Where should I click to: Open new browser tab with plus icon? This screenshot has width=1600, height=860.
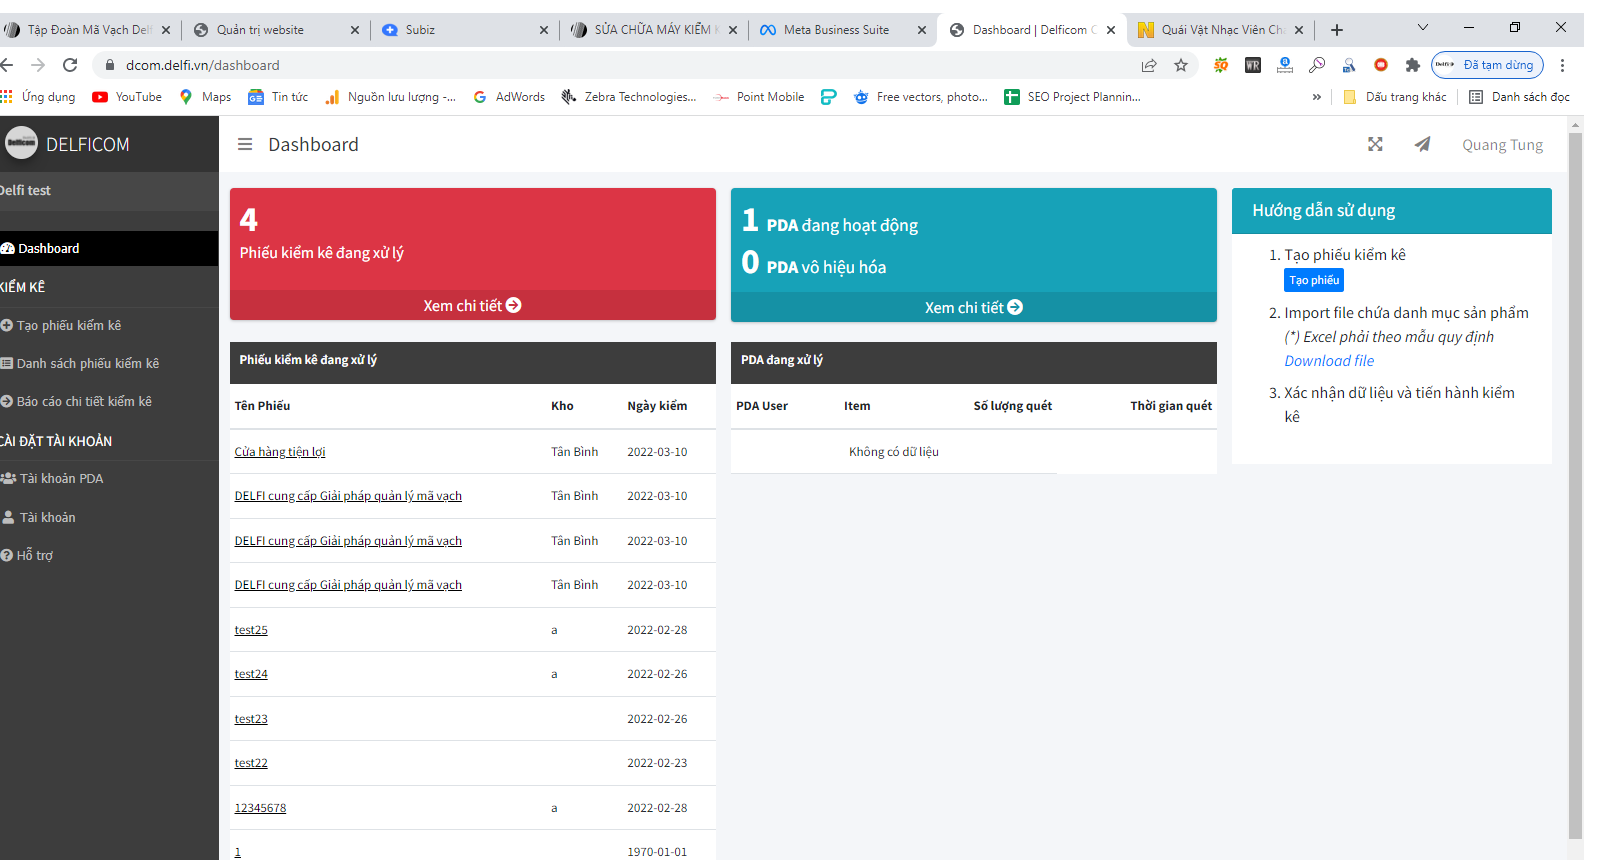coord(1337,30)
